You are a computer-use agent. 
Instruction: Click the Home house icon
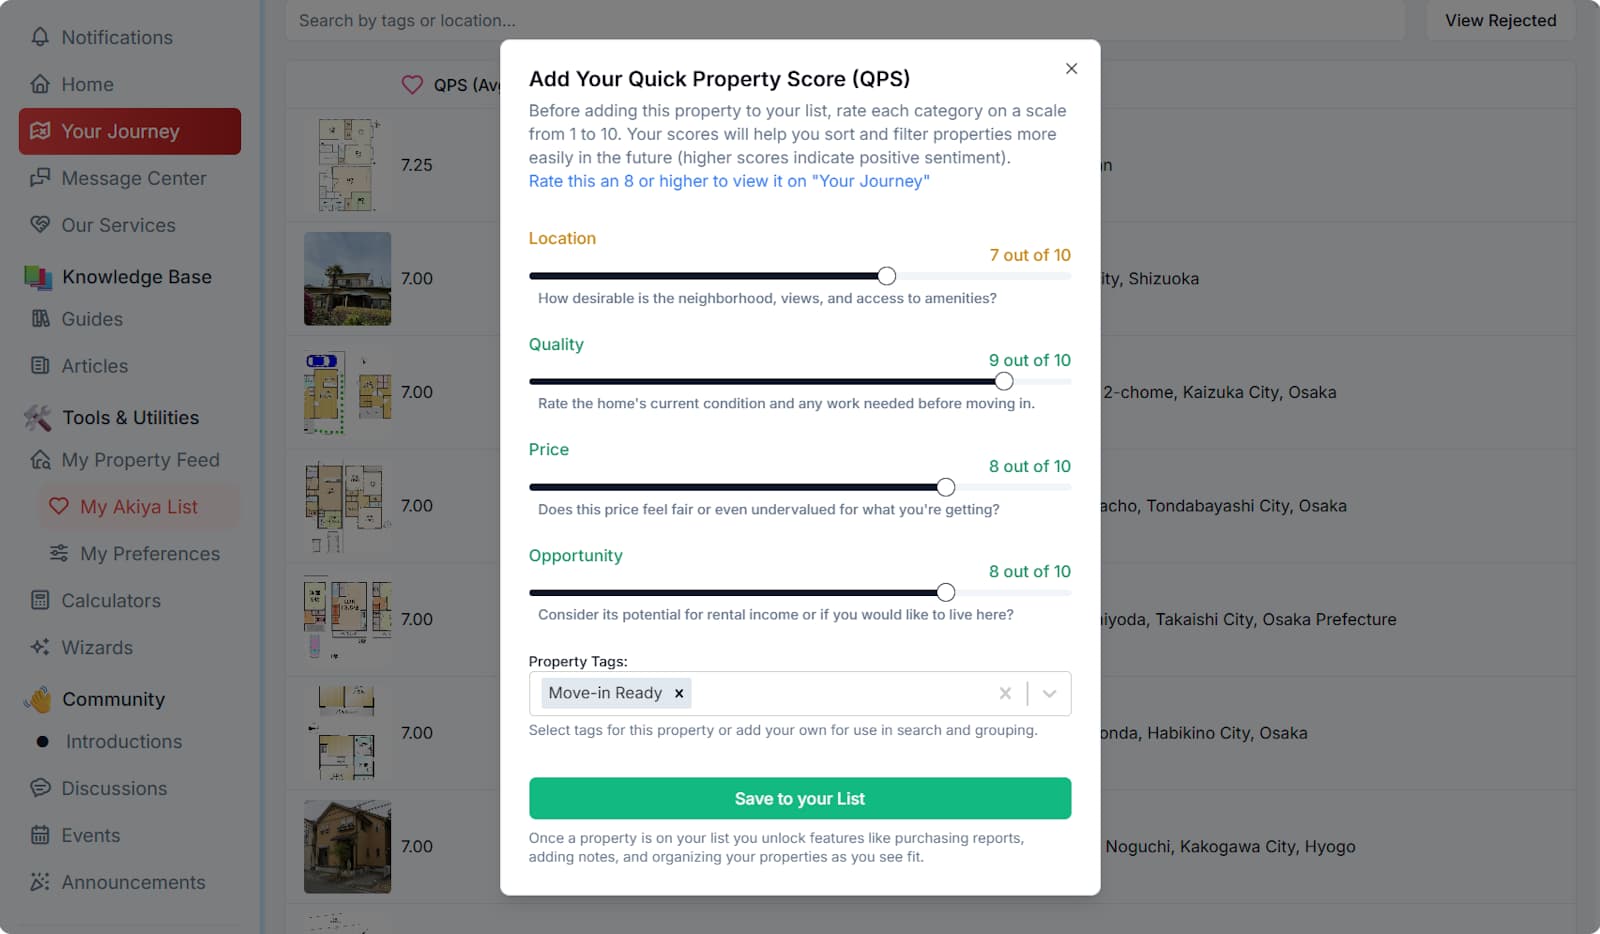(x=40, y=84)
